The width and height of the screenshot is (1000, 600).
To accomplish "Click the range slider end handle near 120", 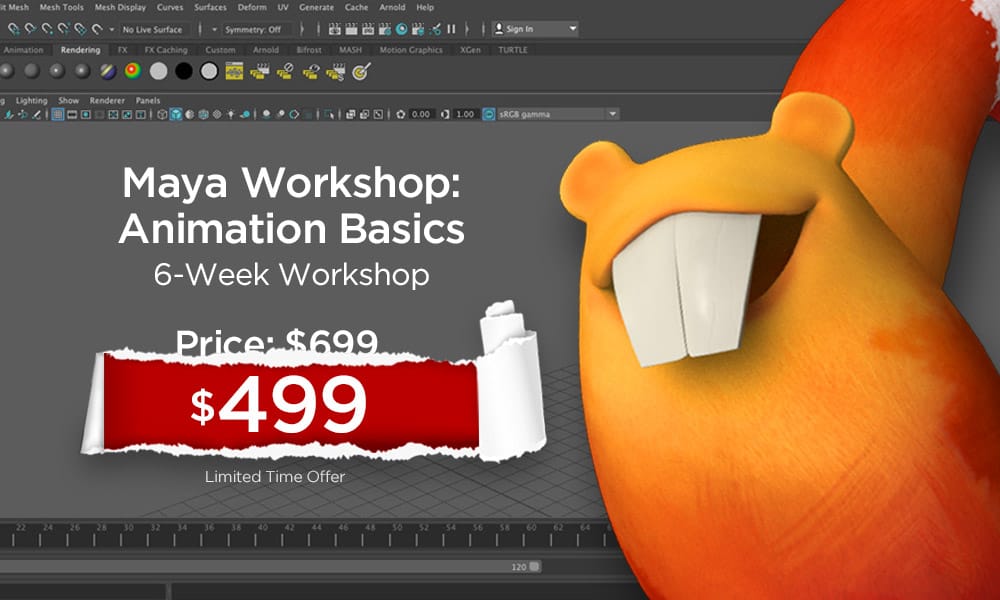I will (534, 566).
